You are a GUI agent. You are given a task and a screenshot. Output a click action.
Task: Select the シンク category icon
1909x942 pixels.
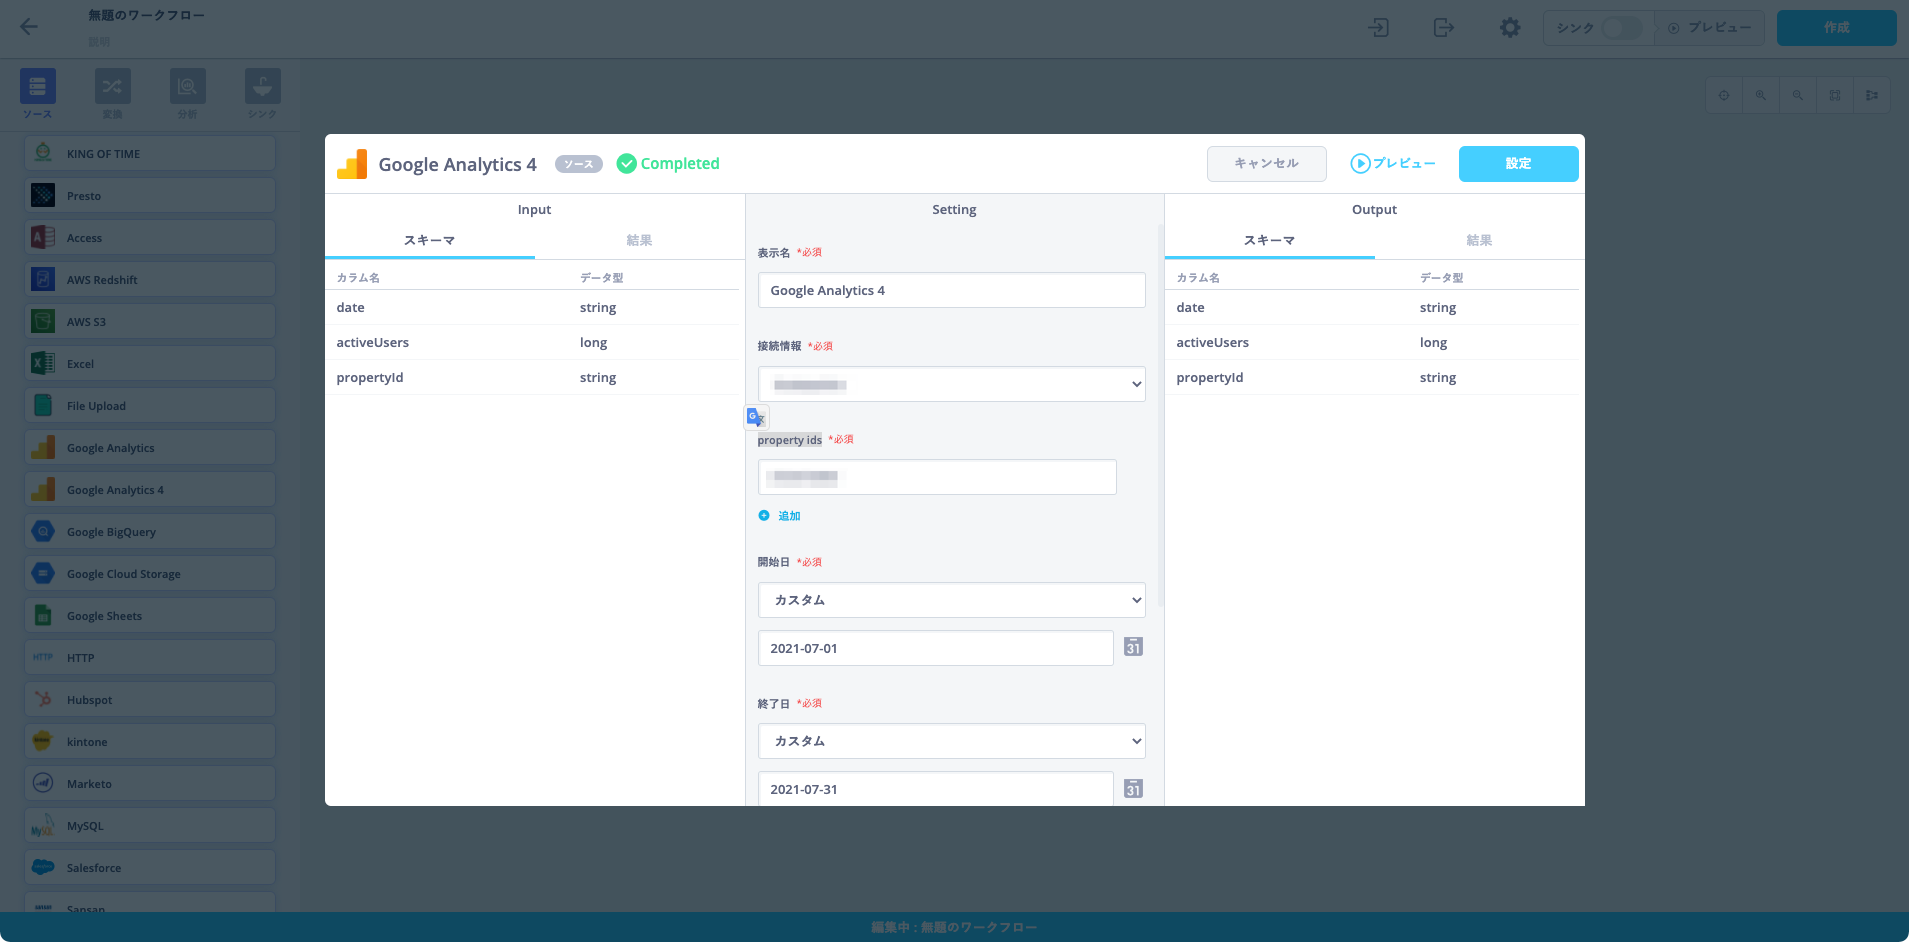click(263, 87)
